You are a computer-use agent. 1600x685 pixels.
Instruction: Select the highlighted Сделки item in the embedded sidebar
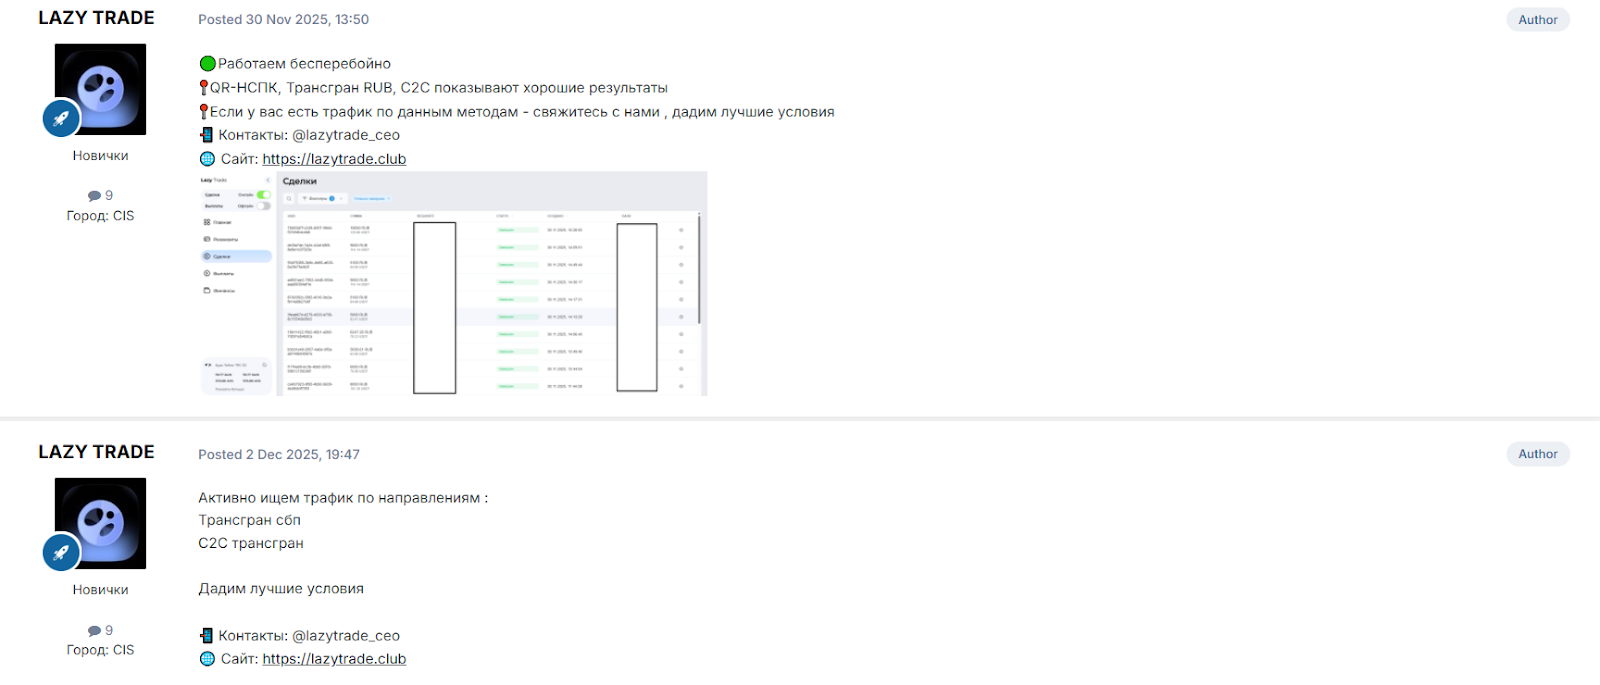pyautogui.click(x=237, y=257)
